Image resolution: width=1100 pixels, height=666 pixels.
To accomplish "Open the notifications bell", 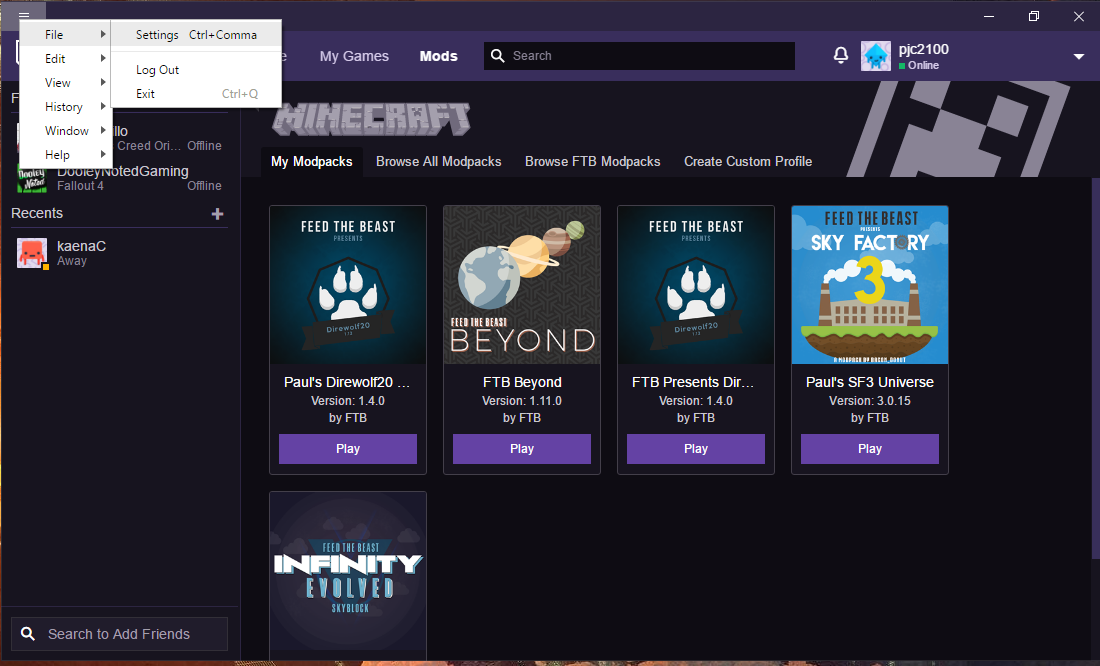I will point(840,56).
